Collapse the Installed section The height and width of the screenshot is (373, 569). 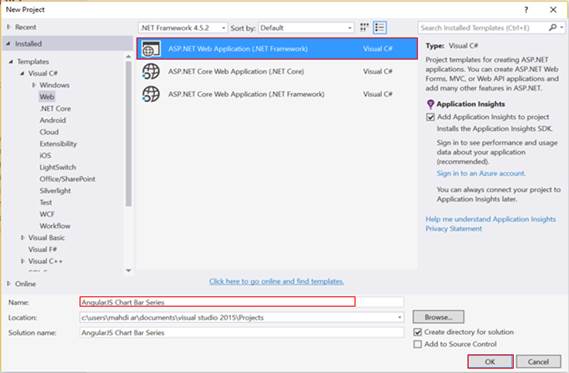tap(8, 44)
